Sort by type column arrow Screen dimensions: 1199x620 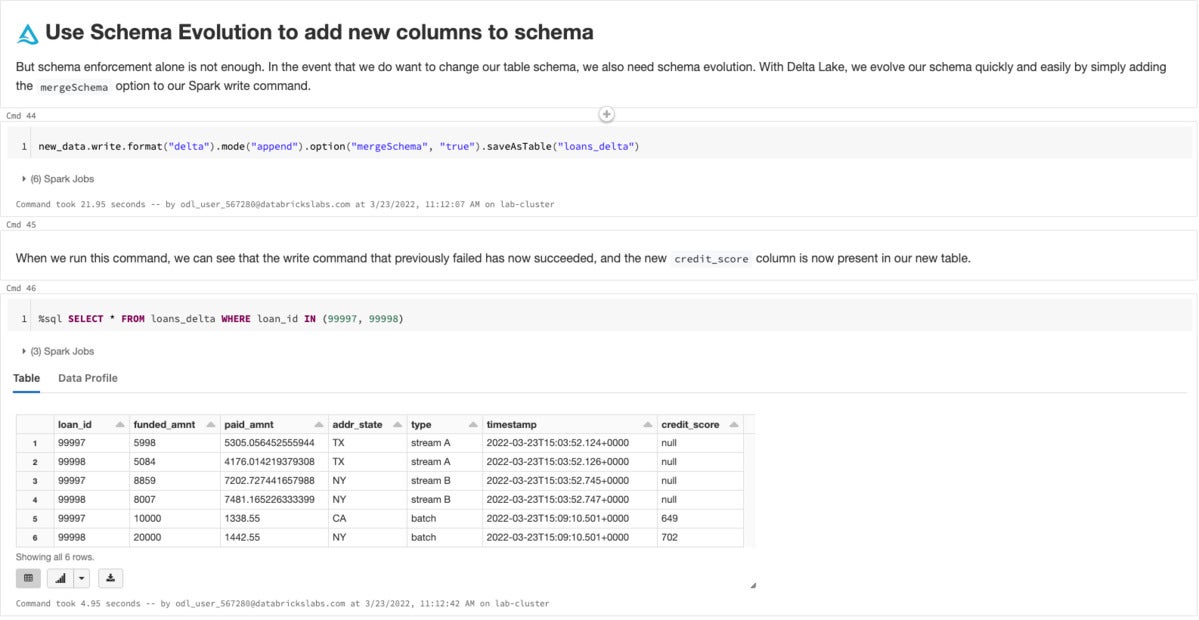(472, 424)
